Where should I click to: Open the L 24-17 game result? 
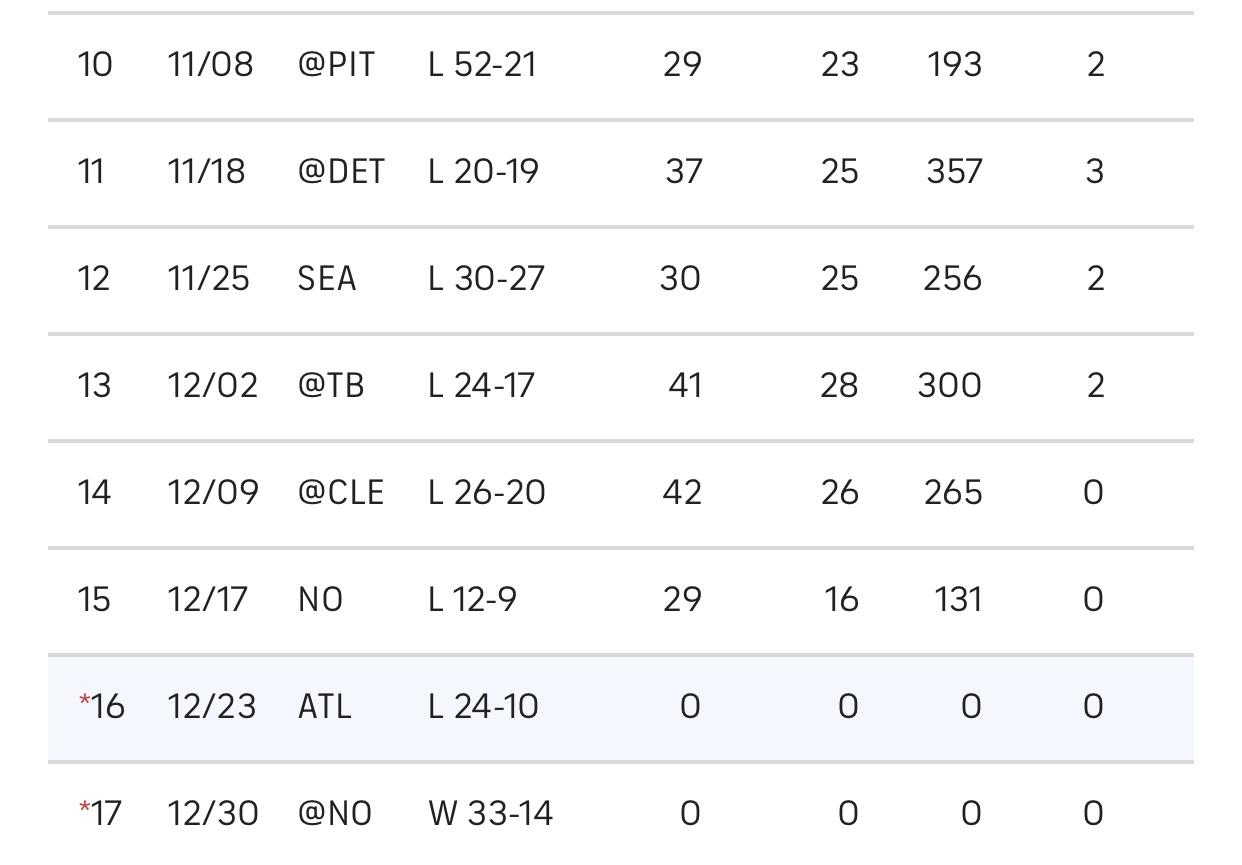[x=481, y=386]
